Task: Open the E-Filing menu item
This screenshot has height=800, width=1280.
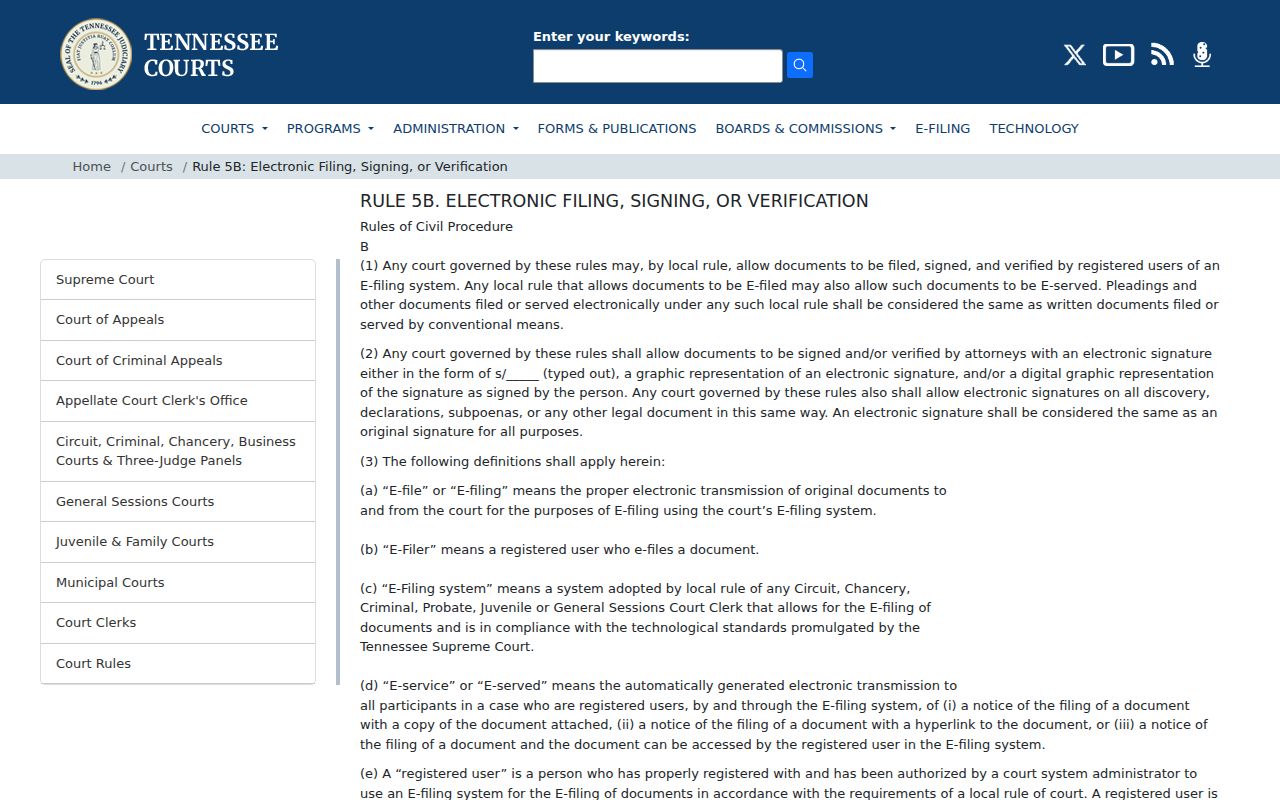Action: tap(943, 128)
